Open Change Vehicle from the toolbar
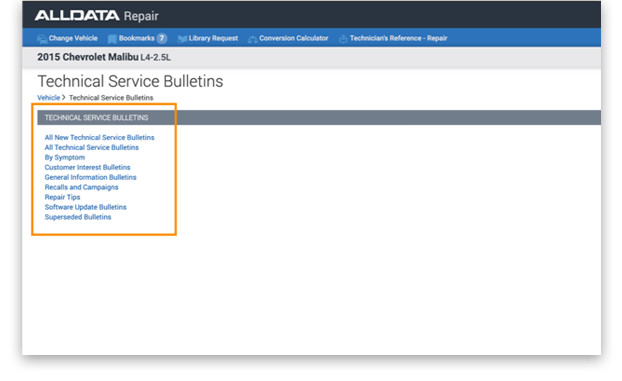This screenshot has width=622, height=381. pos(73,38)
